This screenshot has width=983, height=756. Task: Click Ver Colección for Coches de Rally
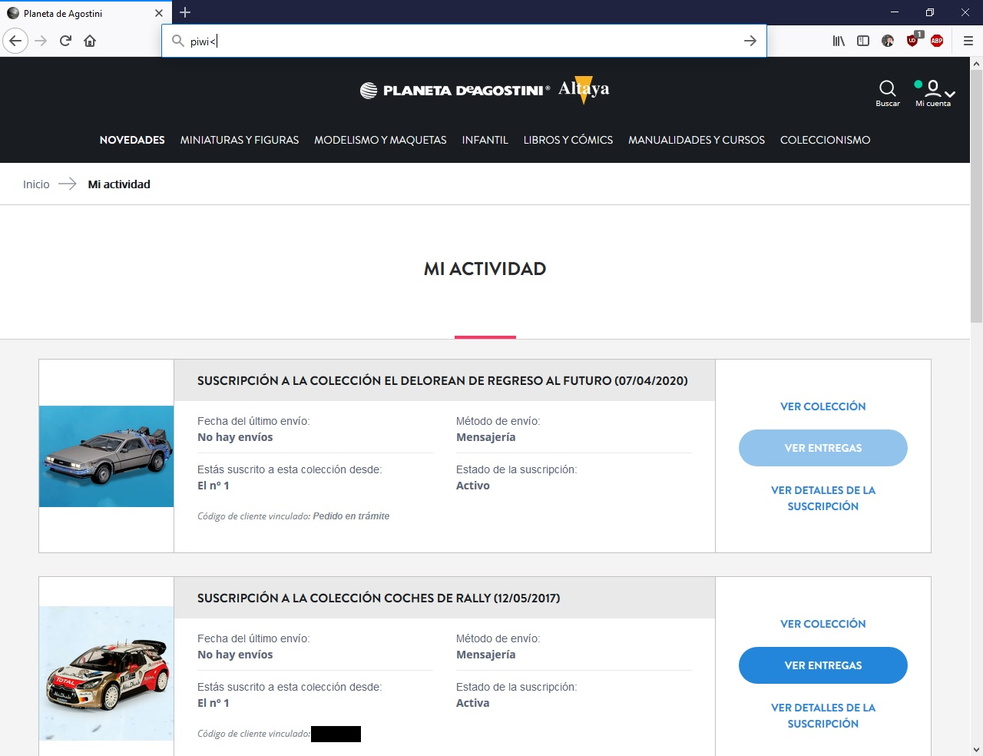(x=823, y=624)
